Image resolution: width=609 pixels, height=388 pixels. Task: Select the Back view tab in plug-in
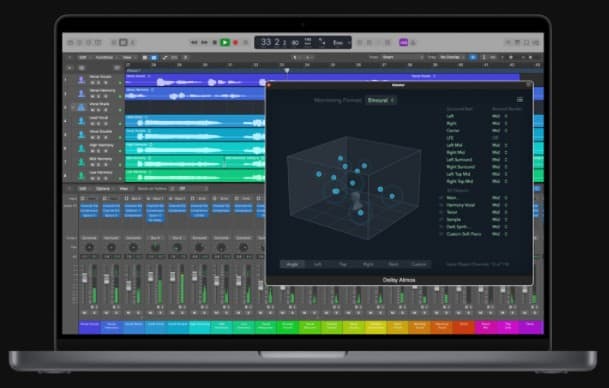(393, 264)
